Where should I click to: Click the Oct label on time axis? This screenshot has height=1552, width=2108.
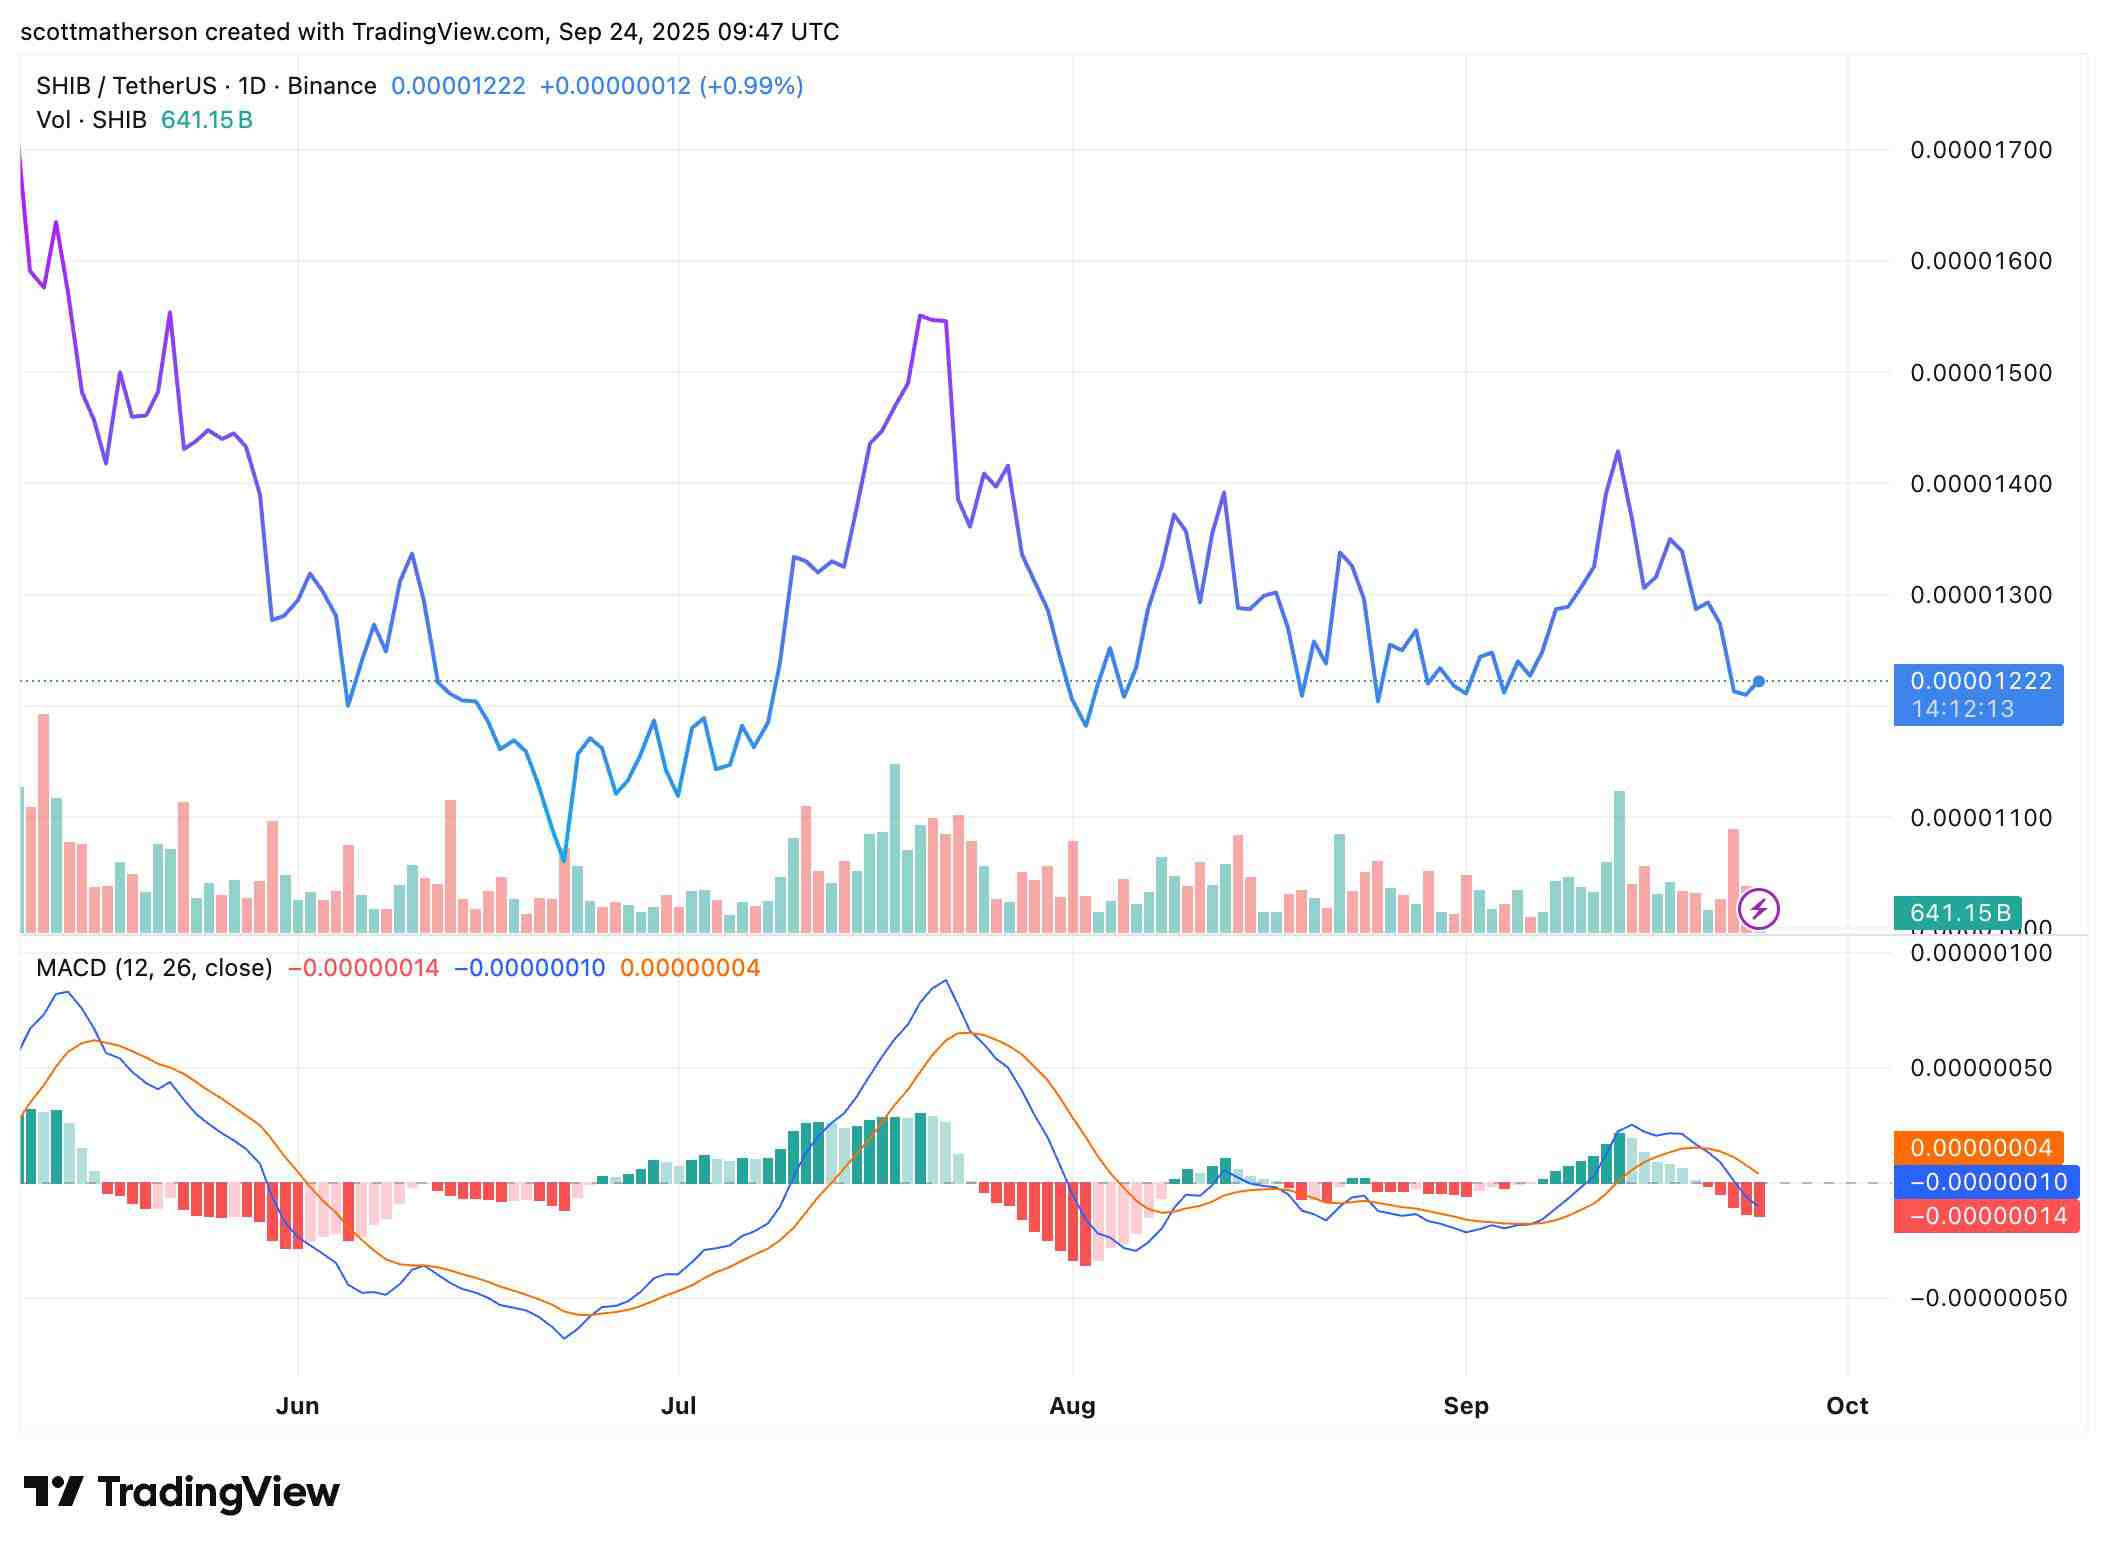1847,1406
